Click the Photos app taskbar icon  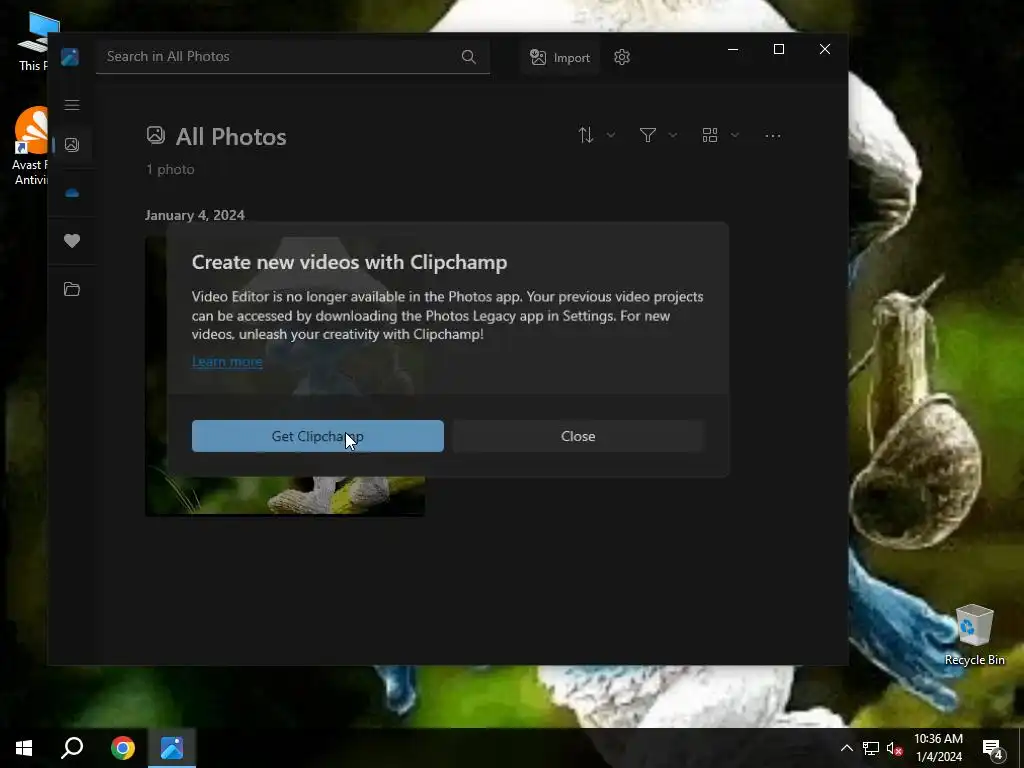[x=172, y=748]
